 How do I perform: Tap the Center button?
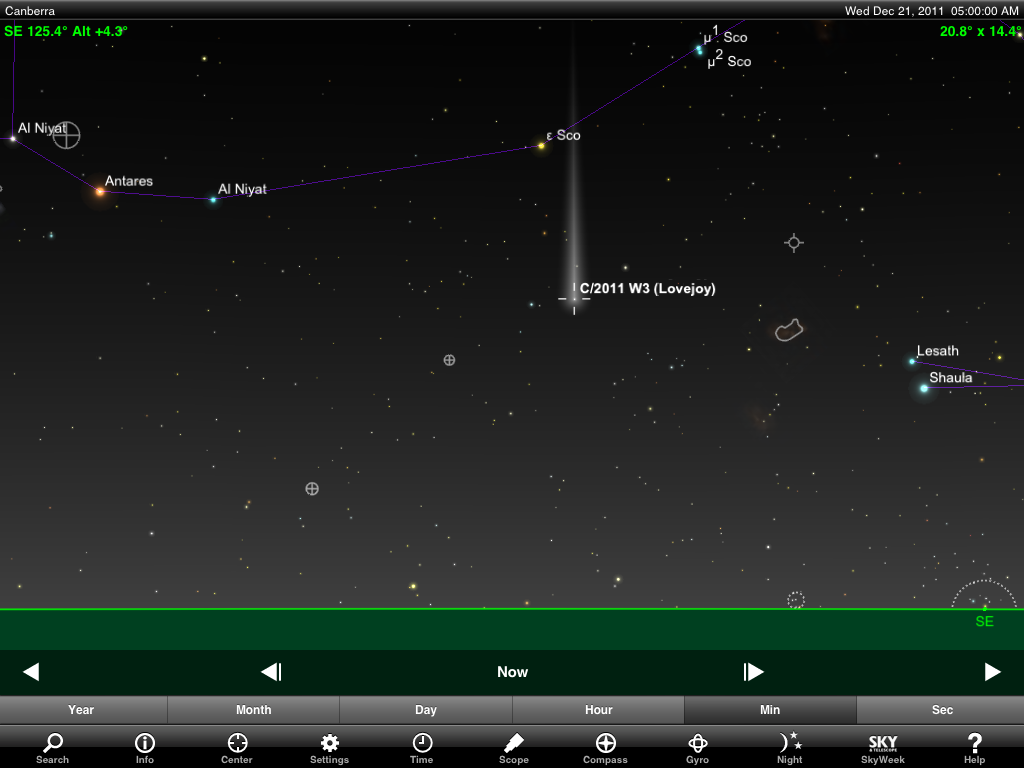point(236,748)
